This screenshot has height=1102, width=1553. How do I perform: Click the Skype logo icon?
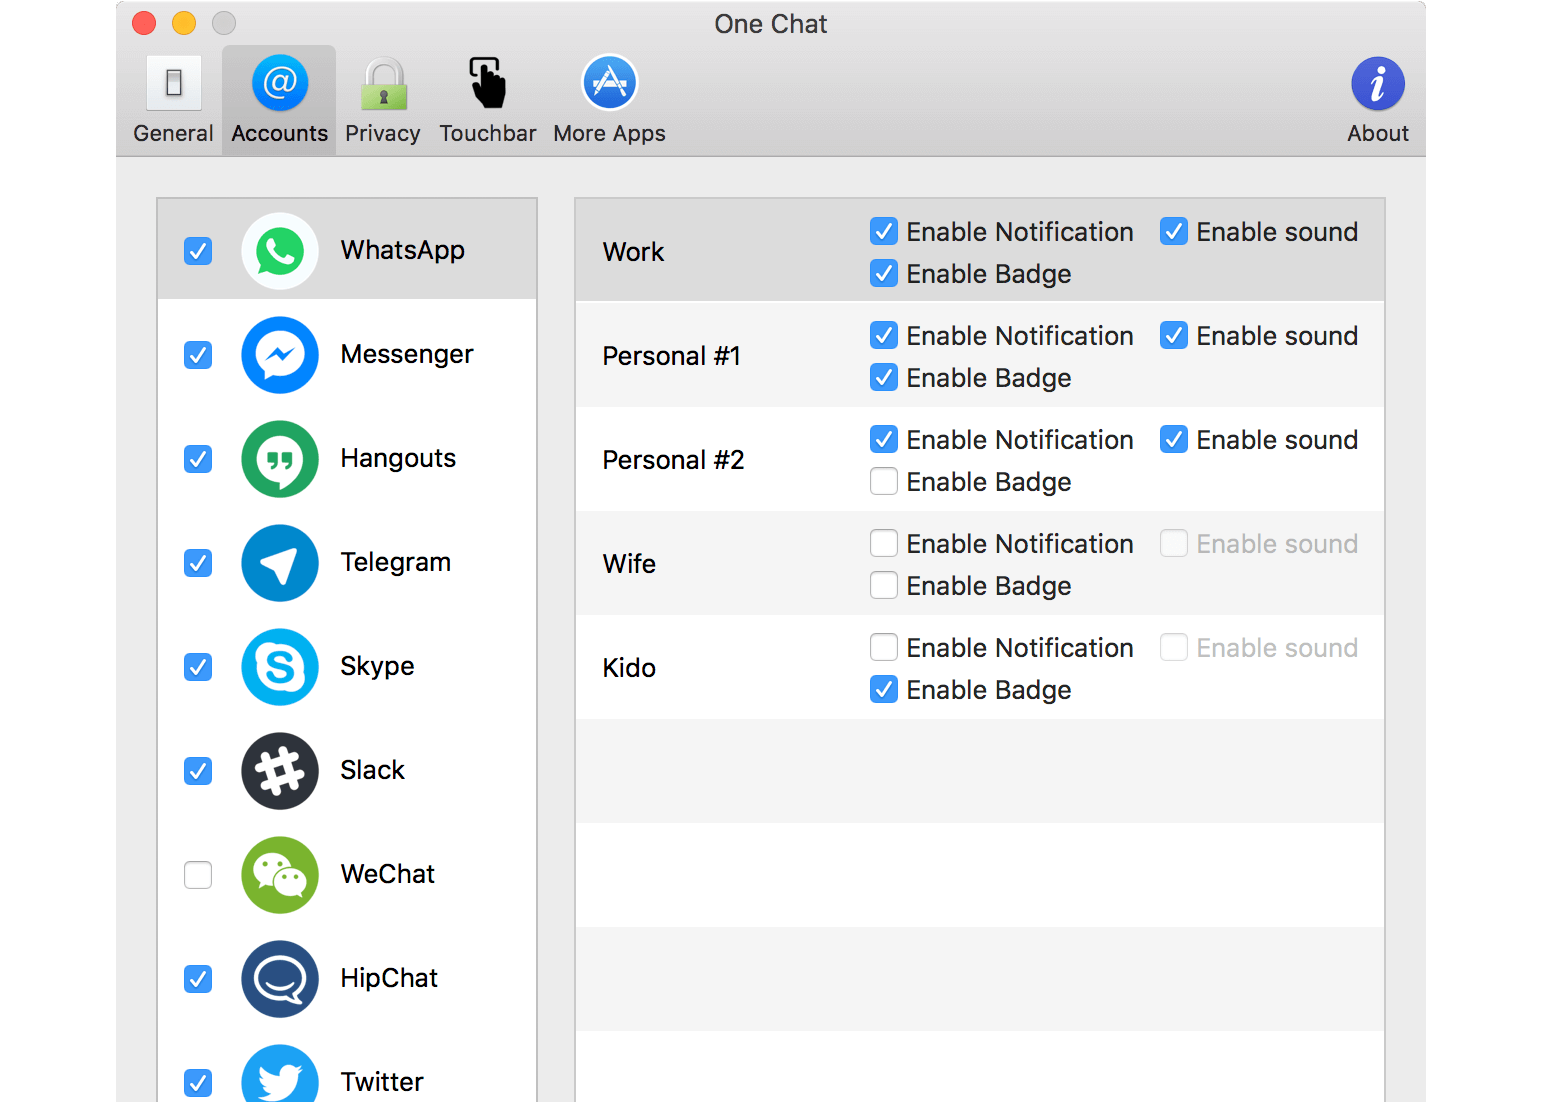(280, 667)
